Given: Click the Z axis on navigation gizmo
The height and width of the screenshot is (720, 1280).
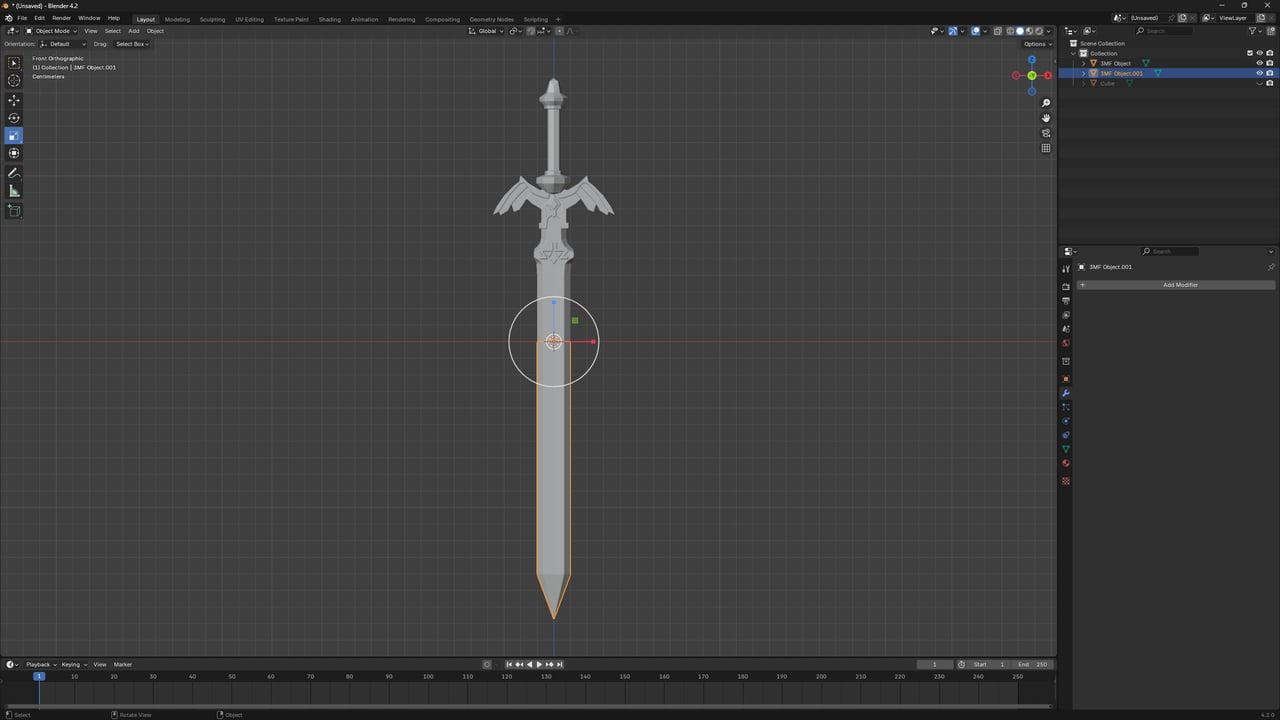Looking at the screenshot, I should 1032,60.
